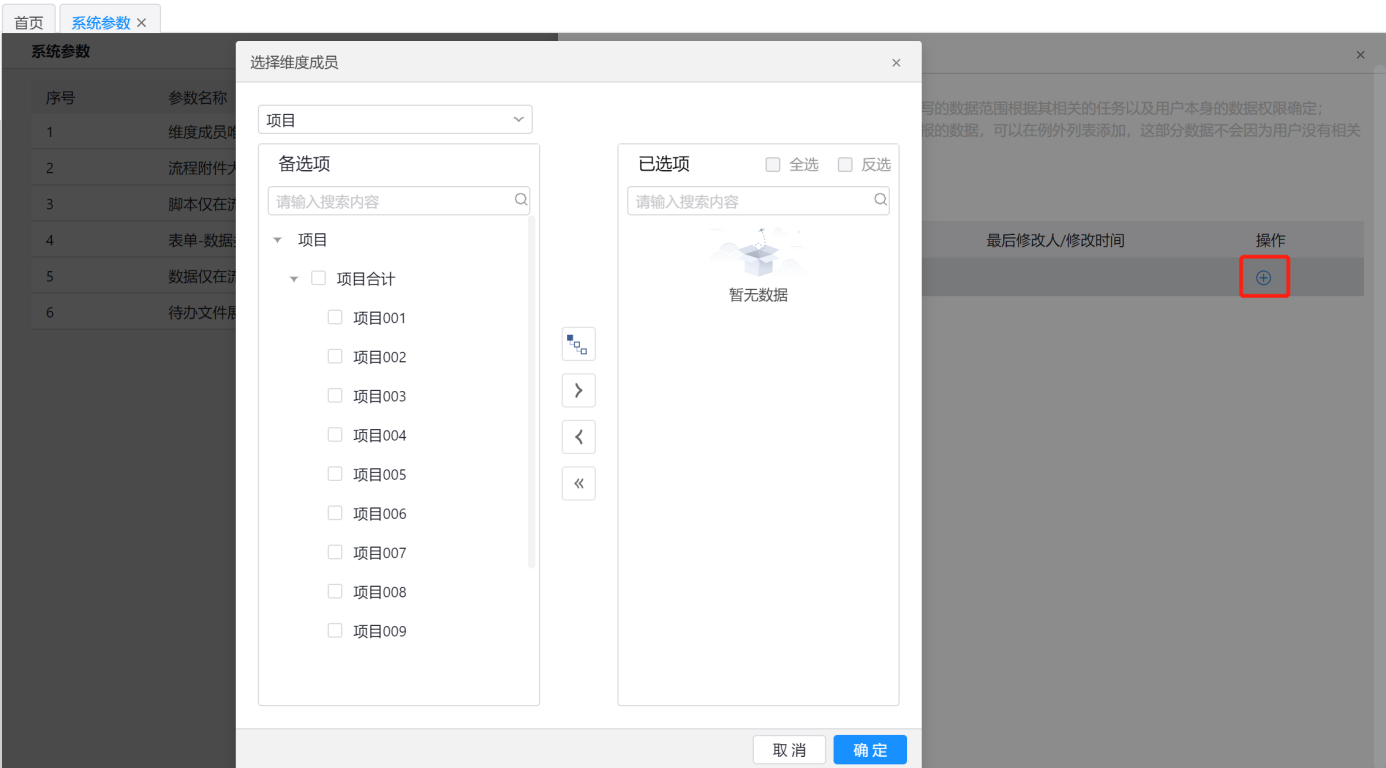Click search icon in 备选项 search box
Image resolution: width=1386 pixels, height=768 pixels.
(521, 200)
